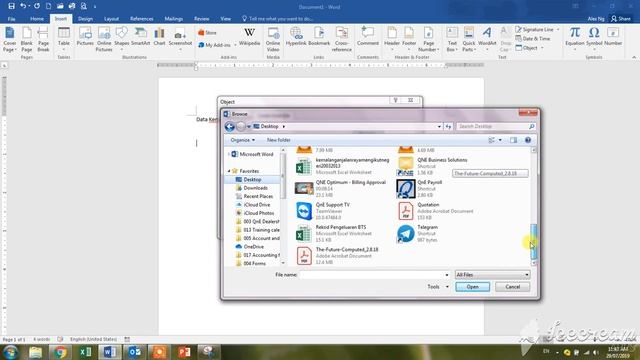Select OneDrive in navigation pane
Viewport: 640px width, 360px height.
(x=253, y=247)
